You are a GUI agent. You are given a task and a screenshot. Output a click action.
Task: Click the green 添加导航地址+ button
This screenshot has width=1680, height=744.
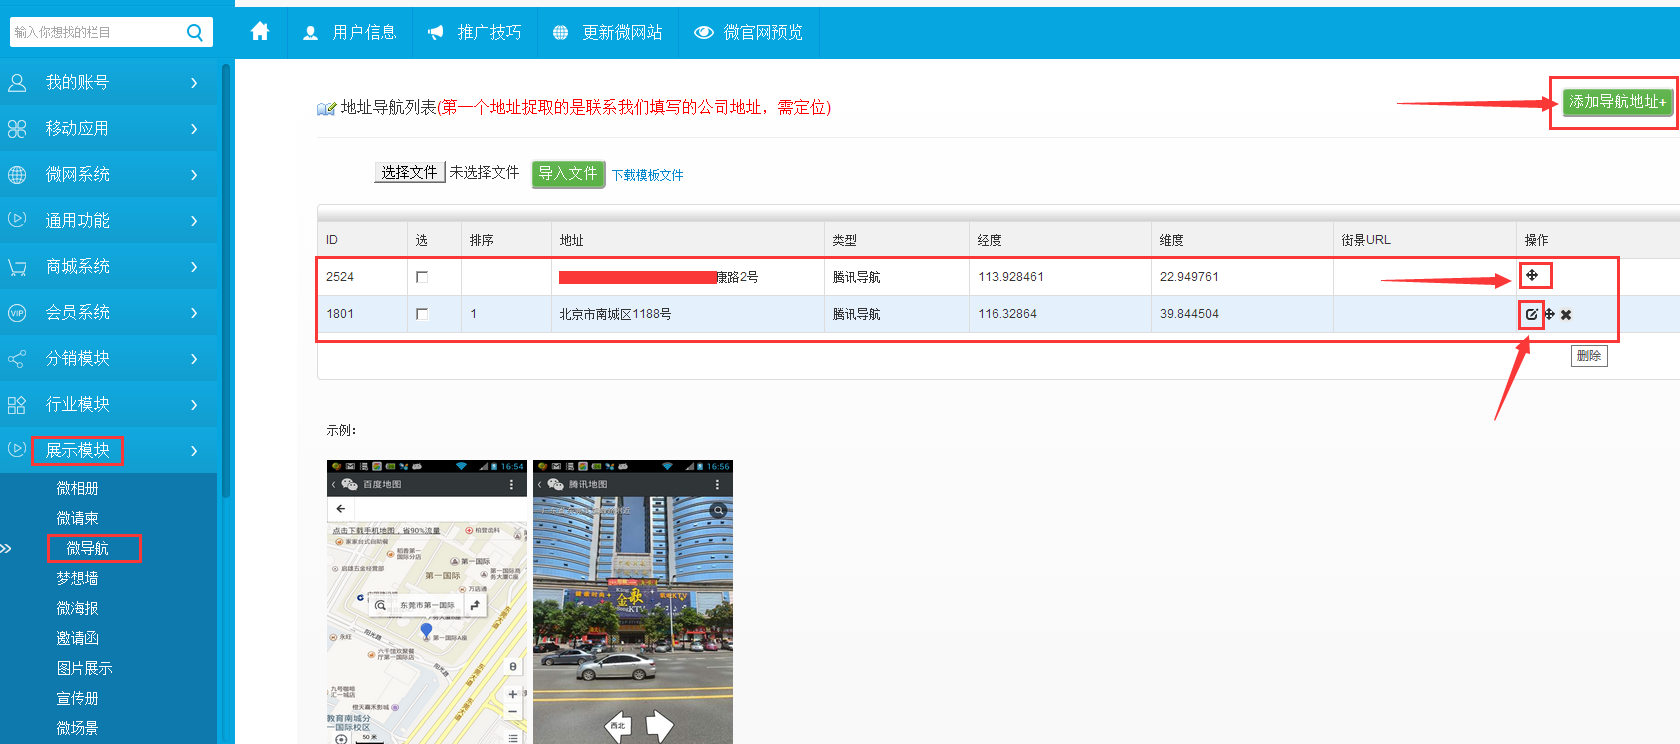(1616, 102)
